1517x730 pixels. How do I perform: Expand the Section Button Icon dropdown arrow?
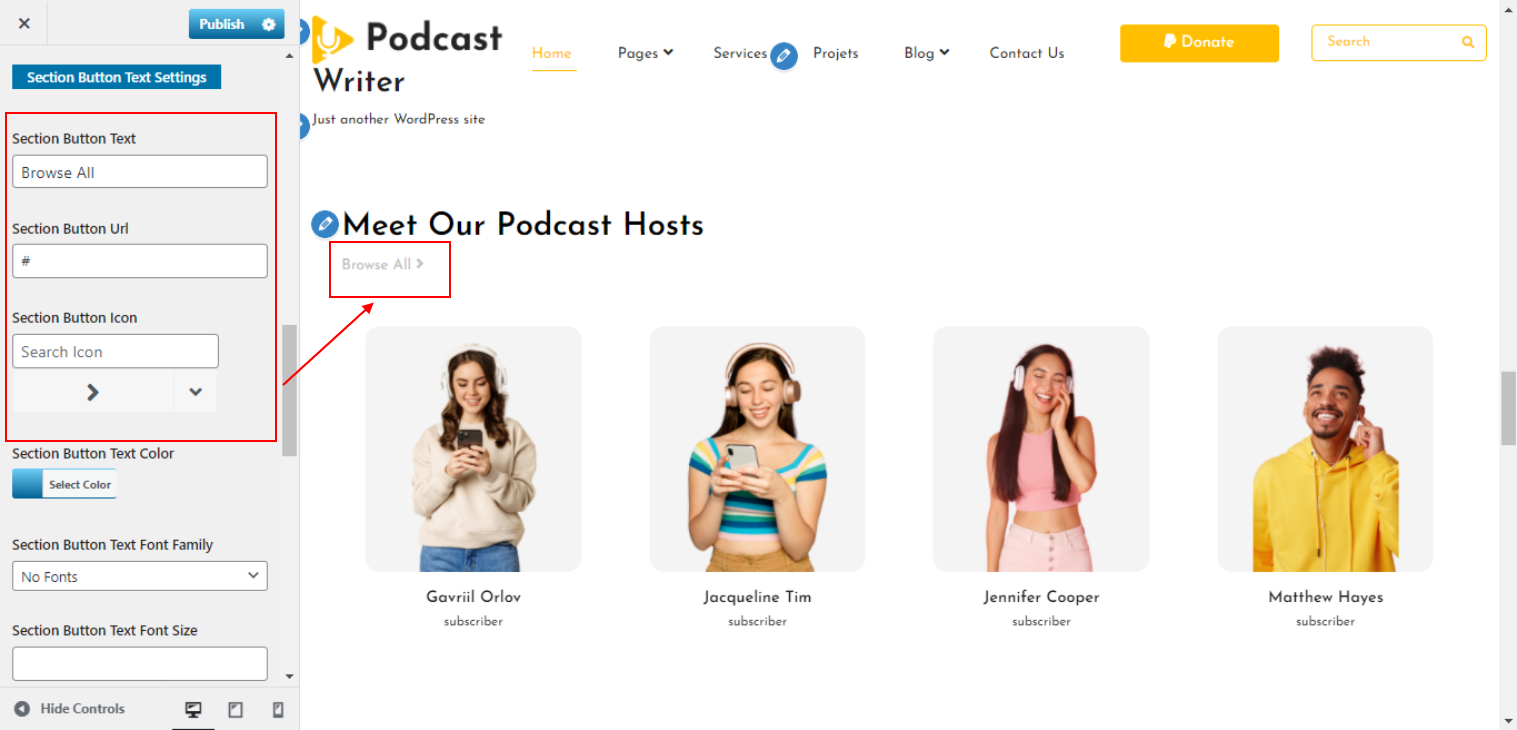point(195,392)
